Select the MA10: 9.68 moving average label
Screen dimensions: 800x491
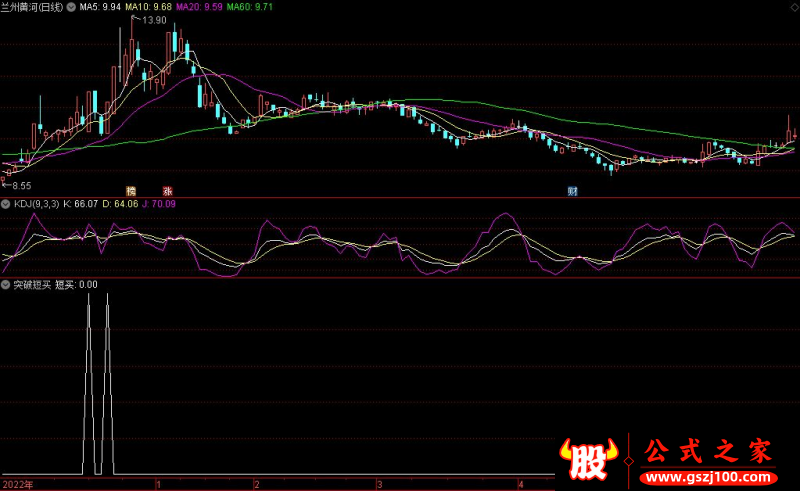coord(148,6)
